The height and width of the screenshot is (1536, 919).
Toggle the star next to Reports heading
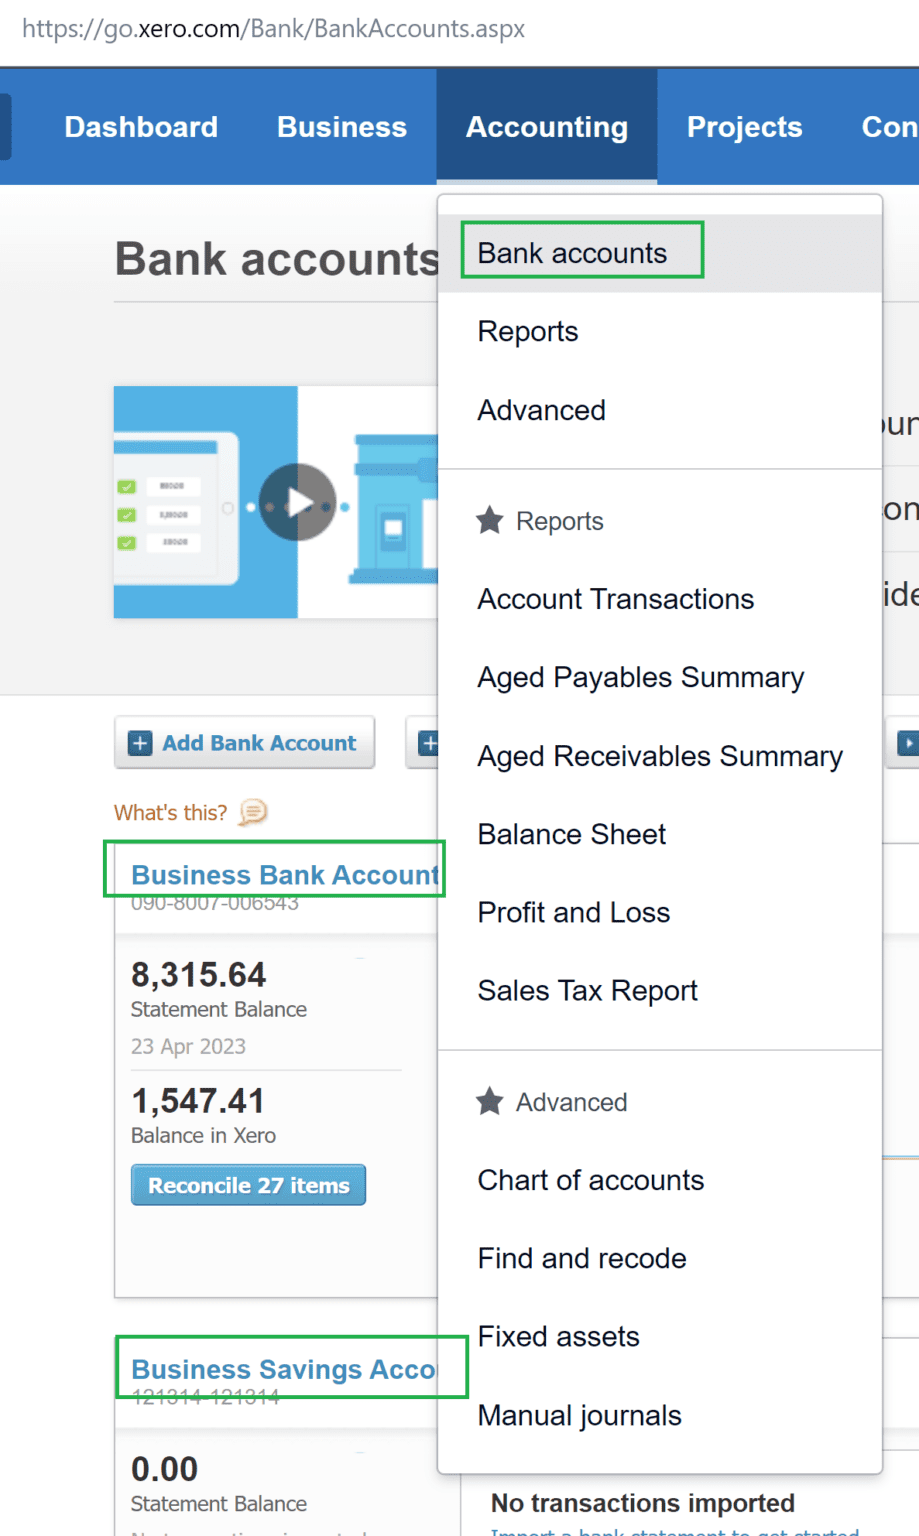(x=489, y=519)
